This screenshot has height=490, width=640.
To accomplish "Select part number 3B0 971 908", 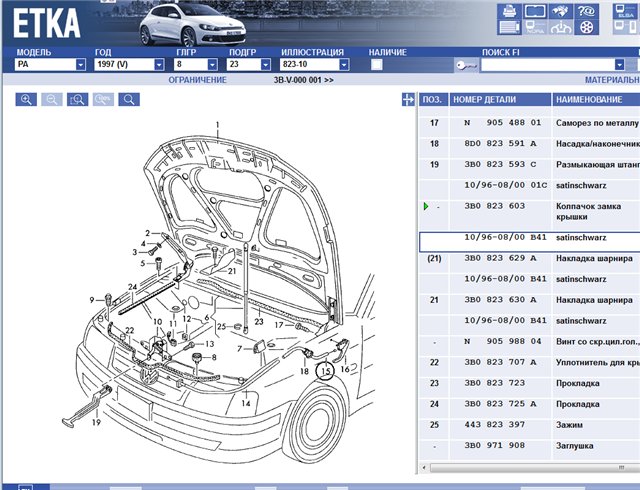I will (494, 445).
